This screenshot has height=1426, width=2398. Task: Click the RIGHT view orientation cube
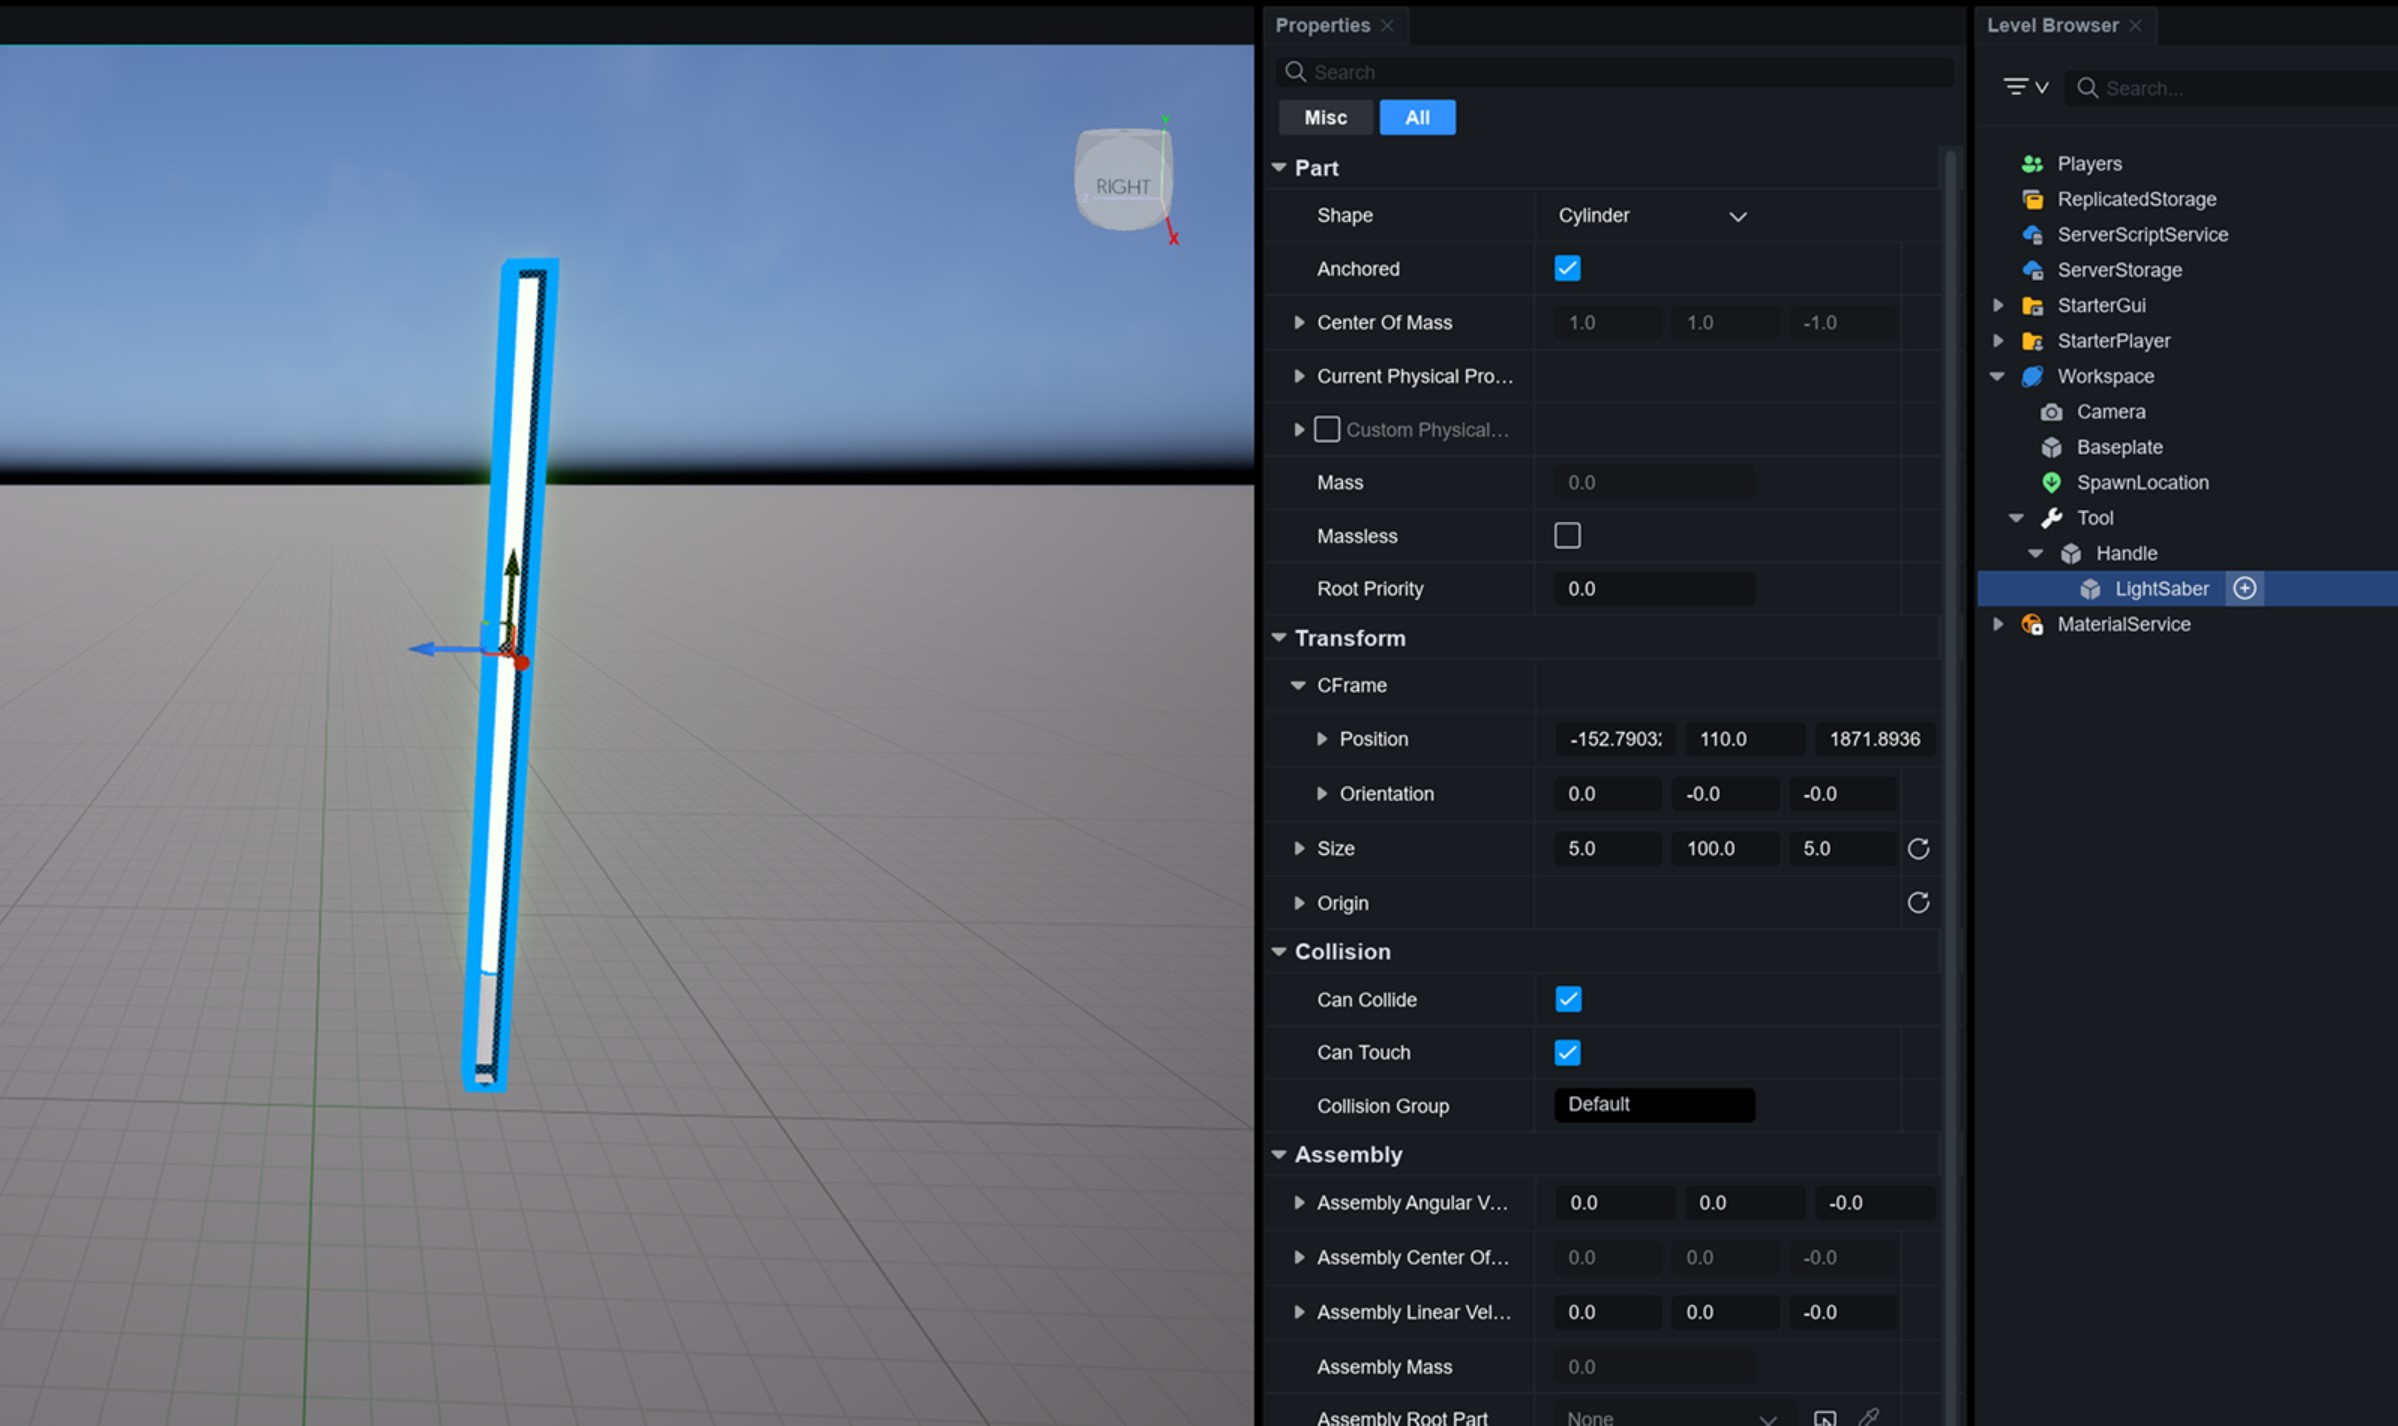(x=1122, y=183)
